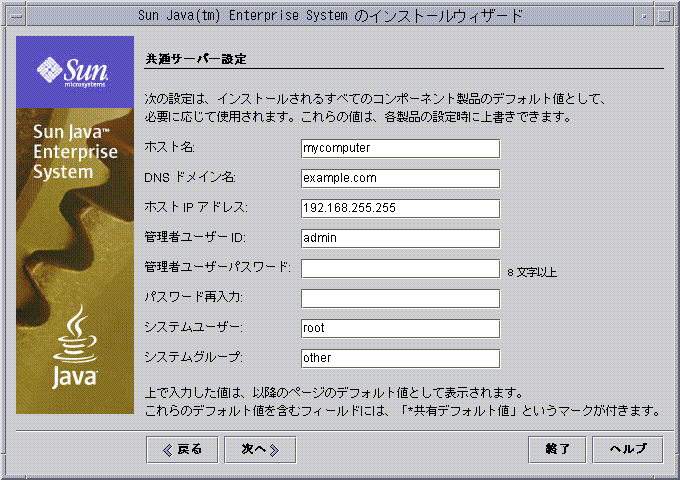This screenshot has height=480, width=680.
Task: Click the パスワード再入力 label
Action: coord(193,297)
